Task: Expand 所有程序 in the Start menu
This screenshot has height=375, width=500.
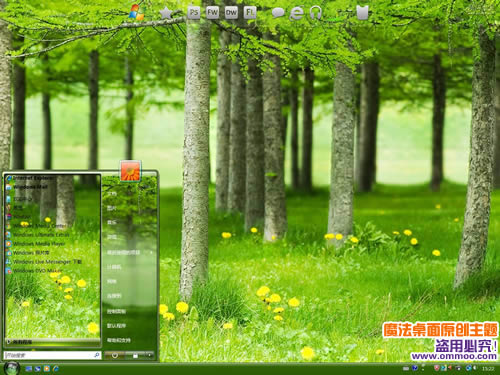Action: (x=53, y=342)
